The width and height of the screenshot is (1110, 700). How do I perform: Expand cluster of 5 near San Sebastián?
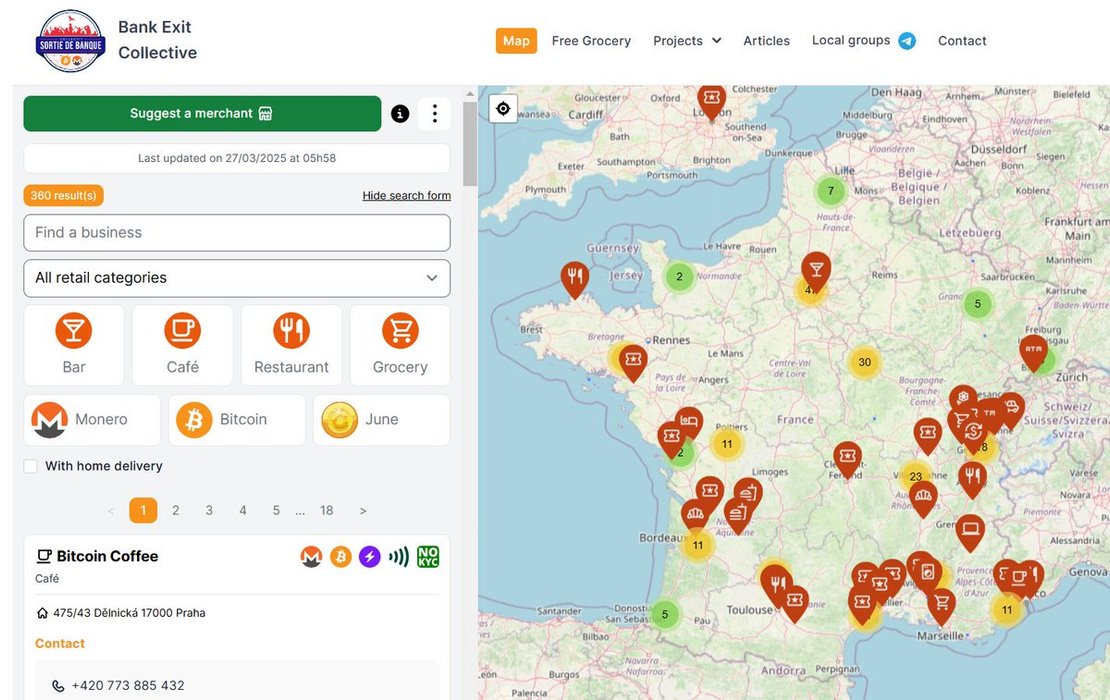coord(664,614)
